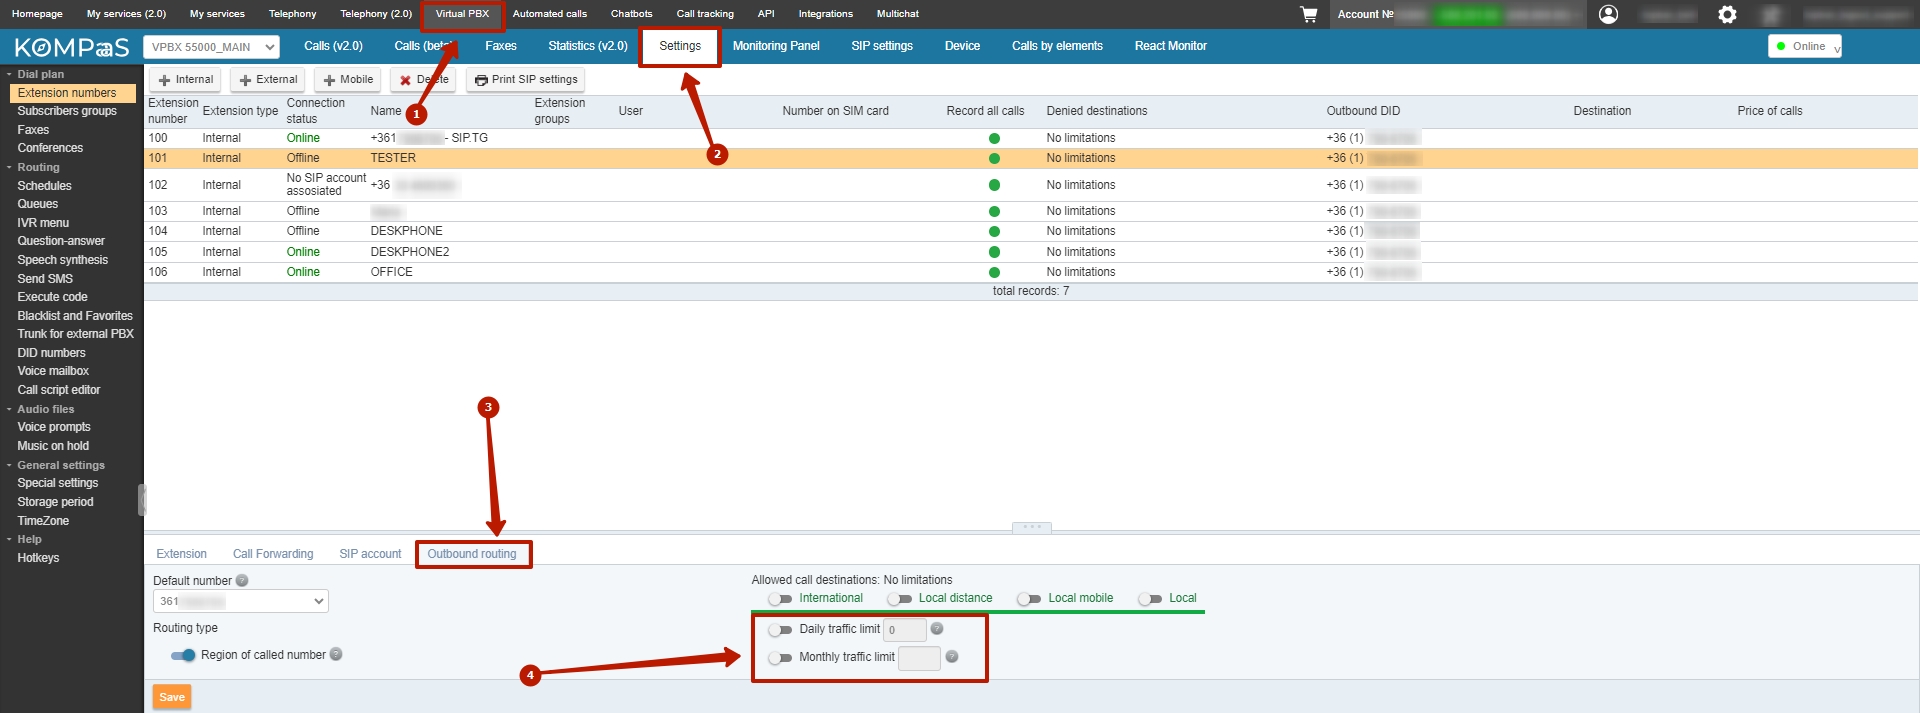
Task: Select the row named DESKPHONE2
Action: pyautogui.click(x=1031, y=252)
